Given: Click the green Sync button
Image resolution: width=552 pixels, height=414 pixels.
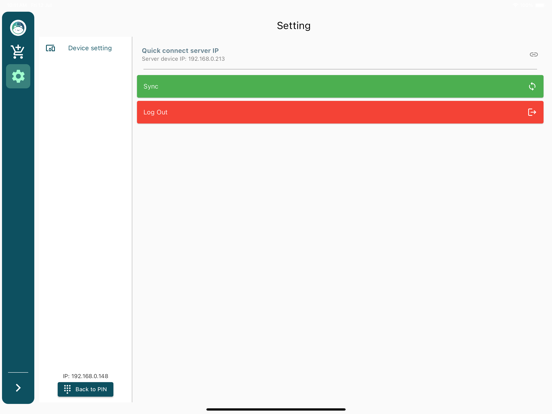Looking at the screenshot, I should pyautogui.click(x=340, y=86).
